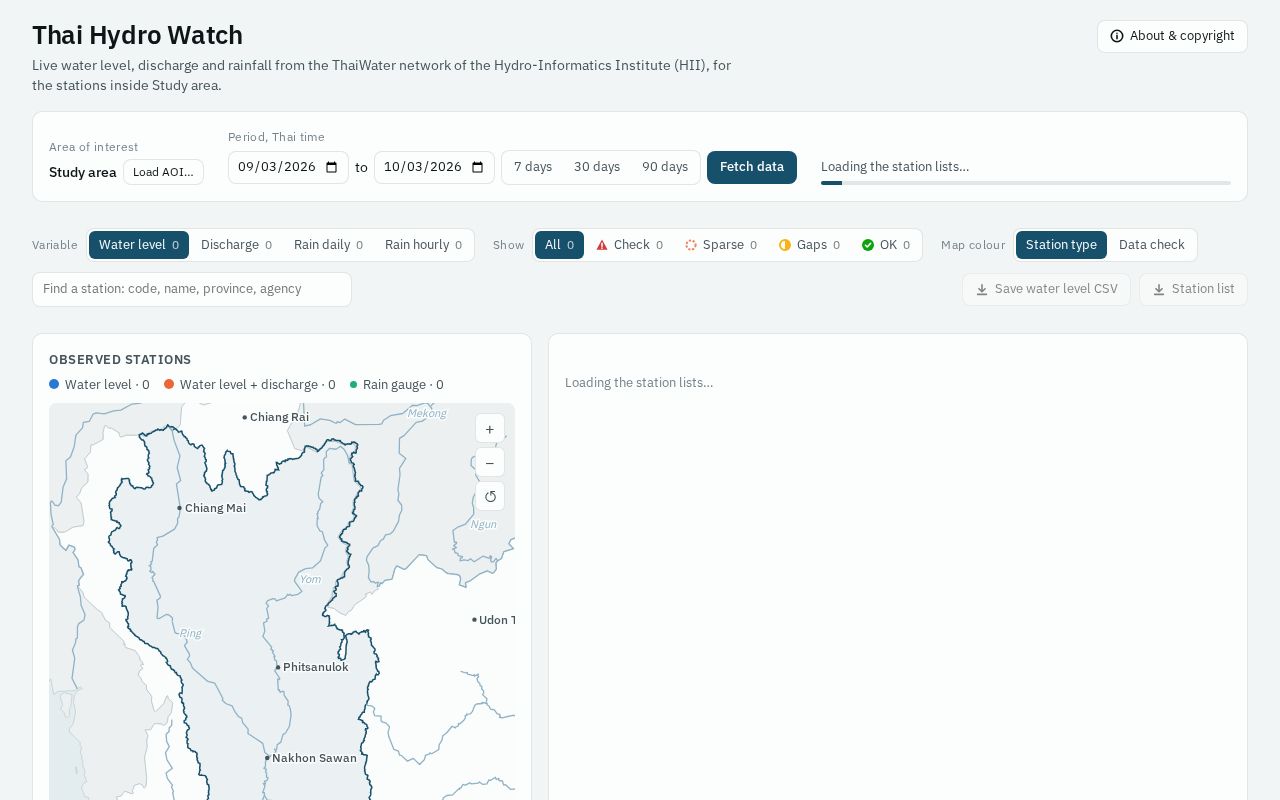Viewport: 1280px width, 800px height.
Task: Click the info icon beside About & copyright
Action: coord(1117,36)
